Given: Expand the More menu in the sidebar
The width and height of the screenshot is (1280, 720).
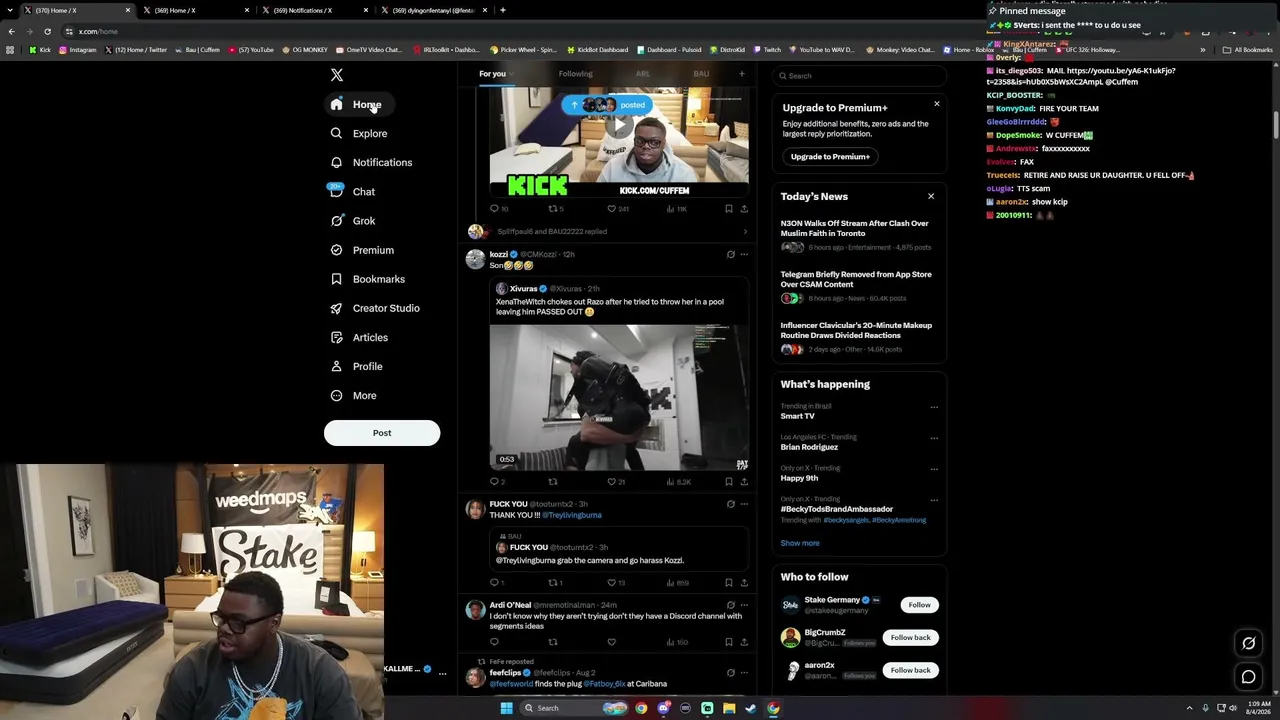Looking at the screenshot, I should coord(353,395).
